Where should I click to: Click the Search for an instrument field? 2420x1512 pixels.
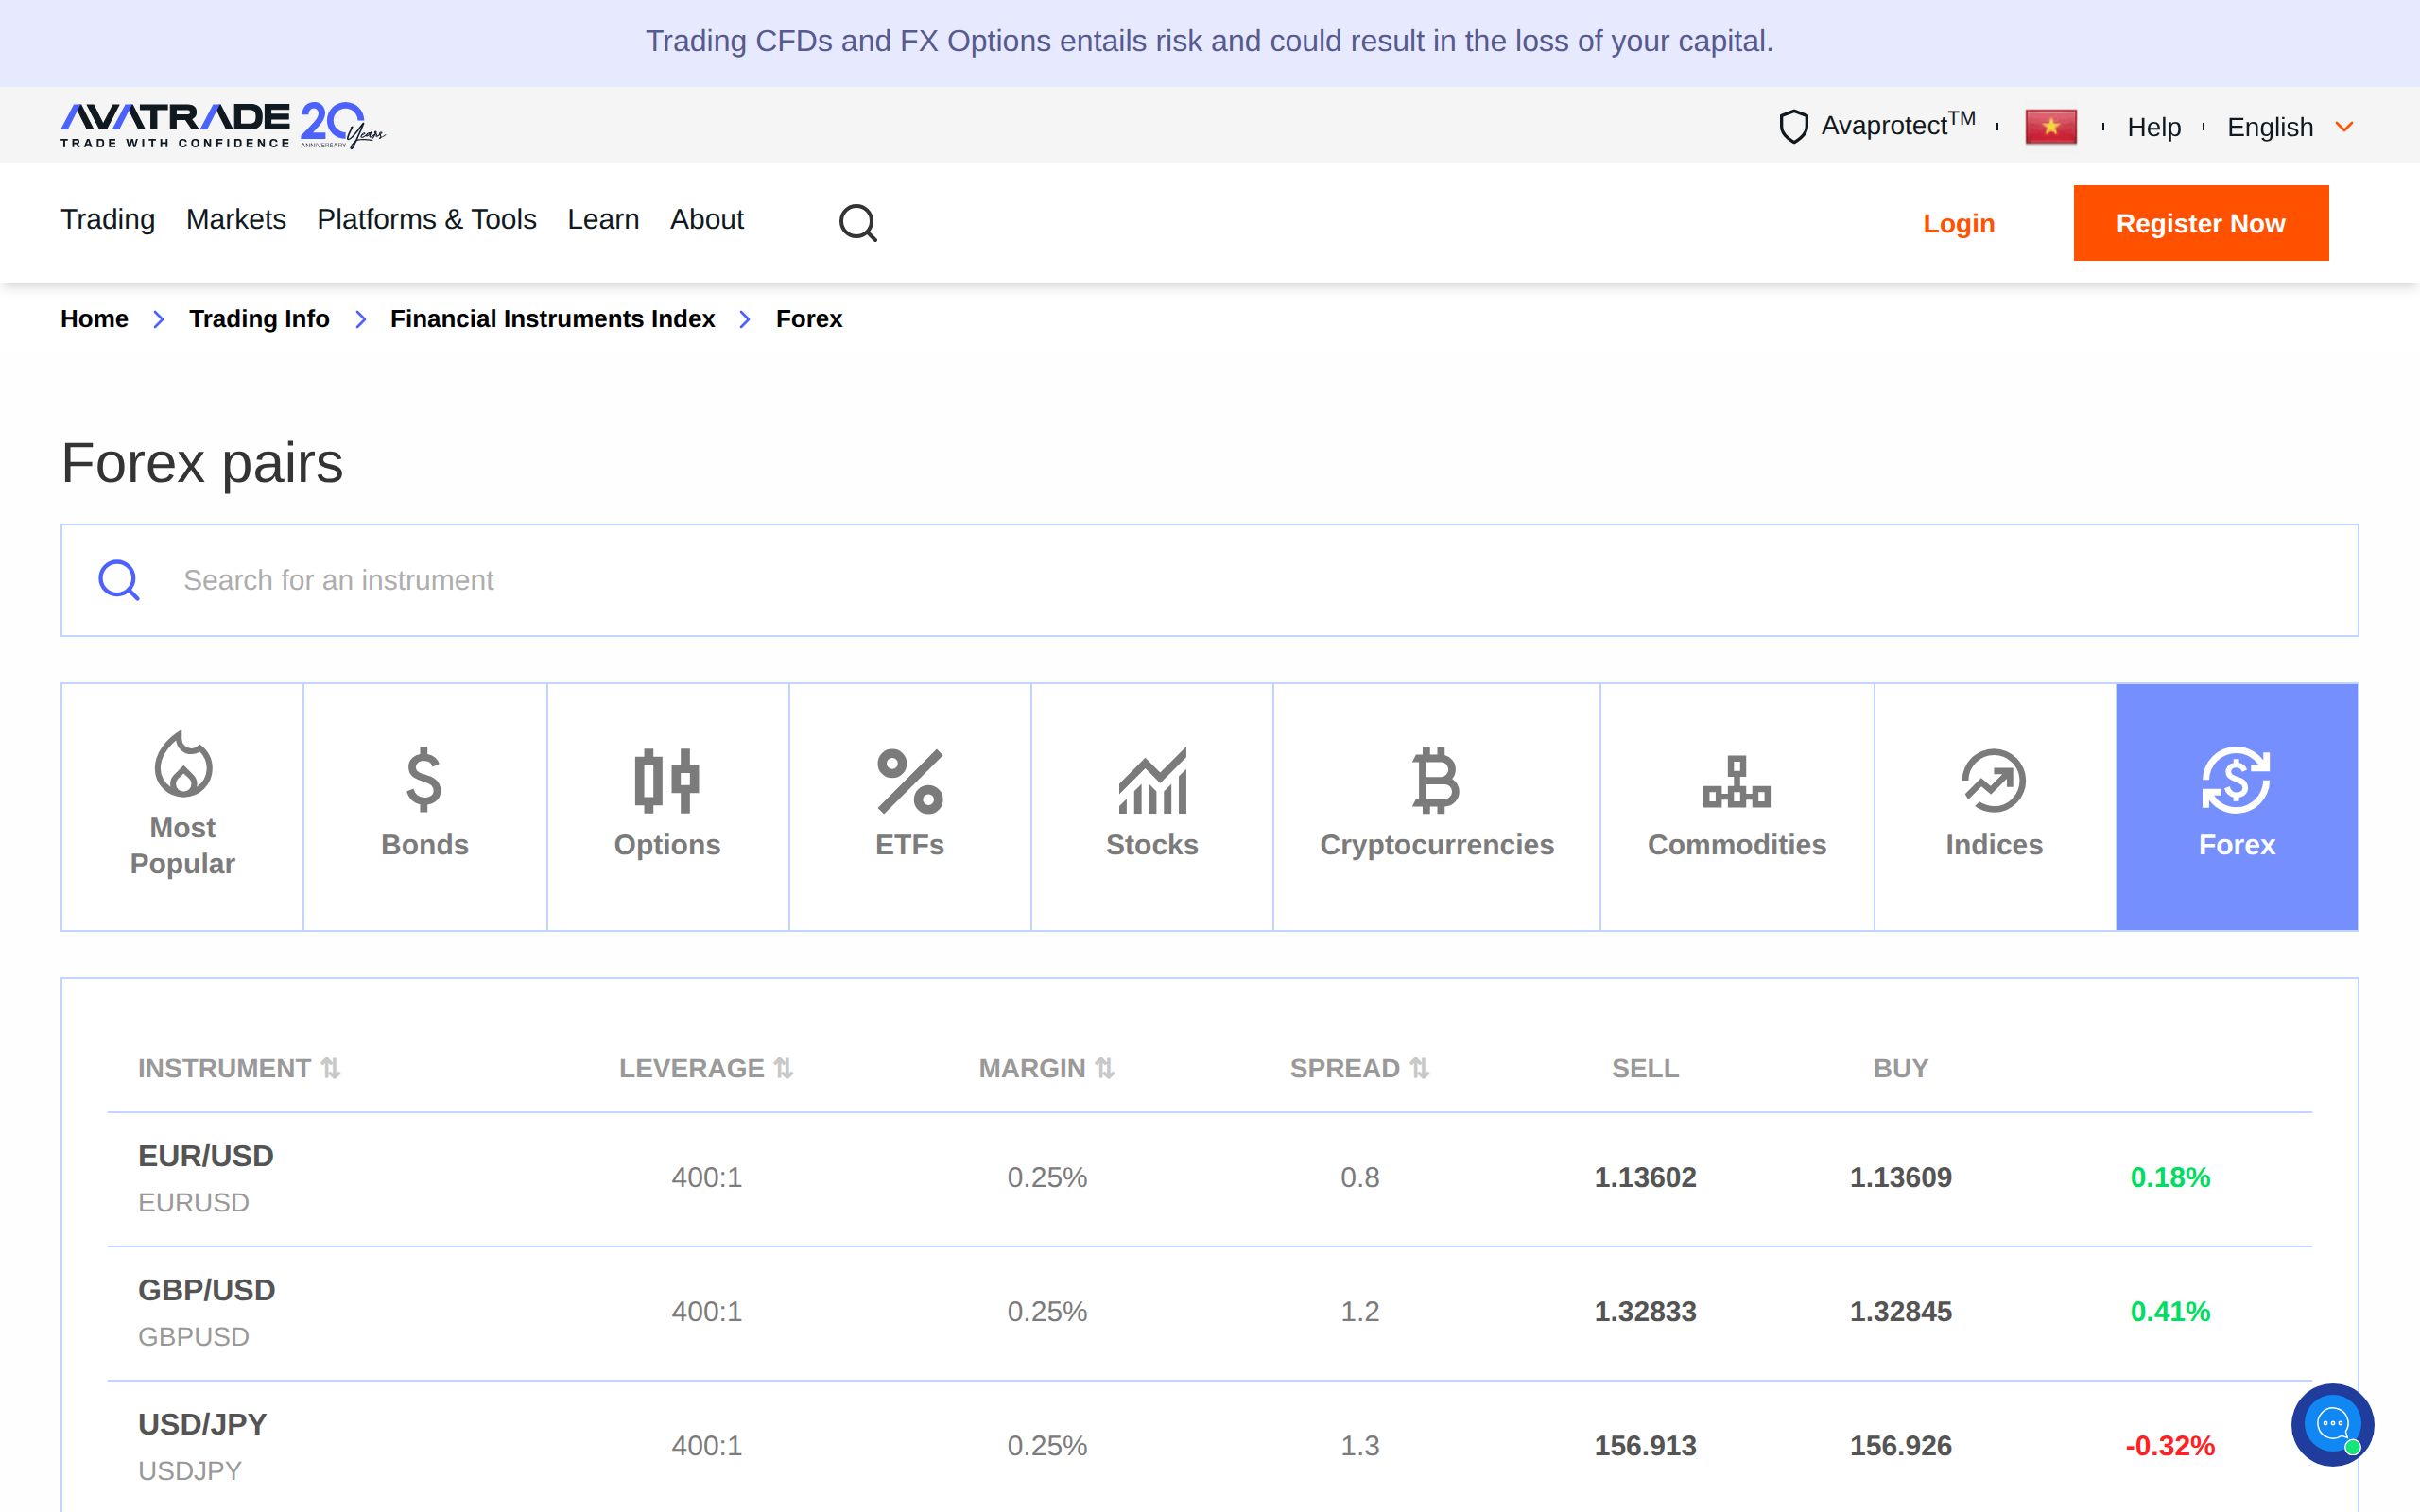(1210, 580)
